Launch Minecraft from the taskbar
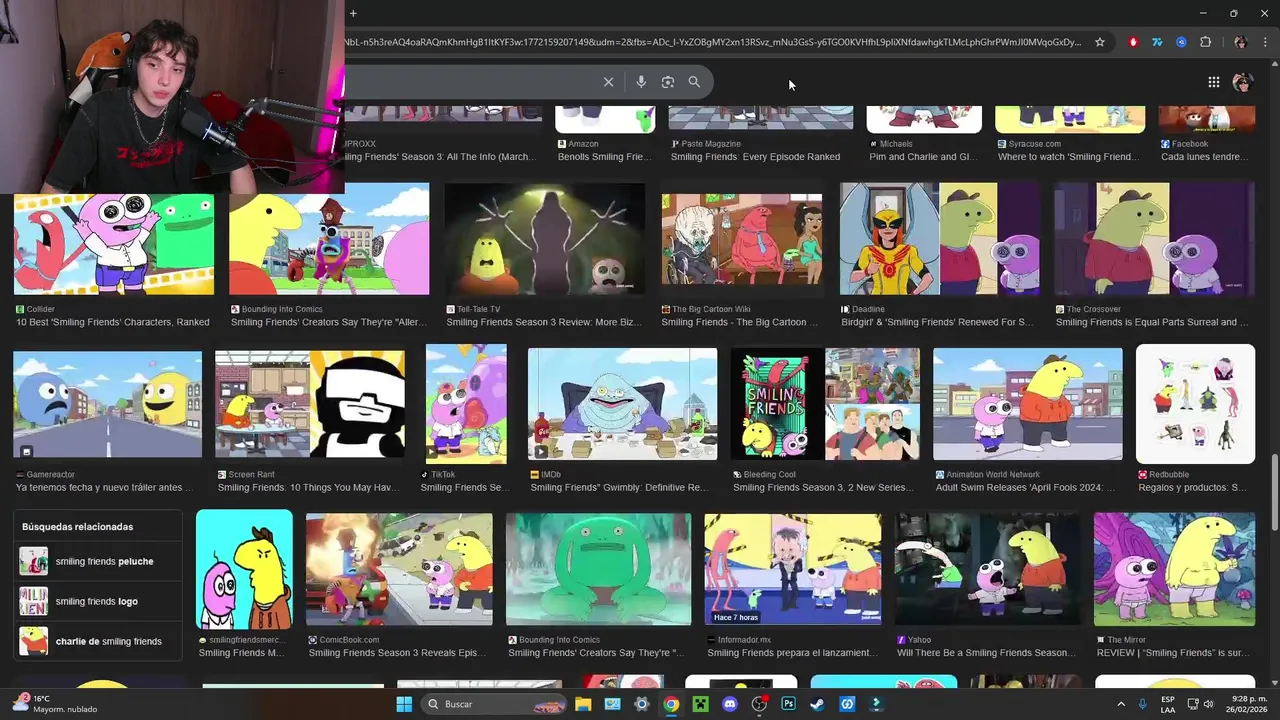1280x720 pixels. pyautogui.click(x=701, y=704)
